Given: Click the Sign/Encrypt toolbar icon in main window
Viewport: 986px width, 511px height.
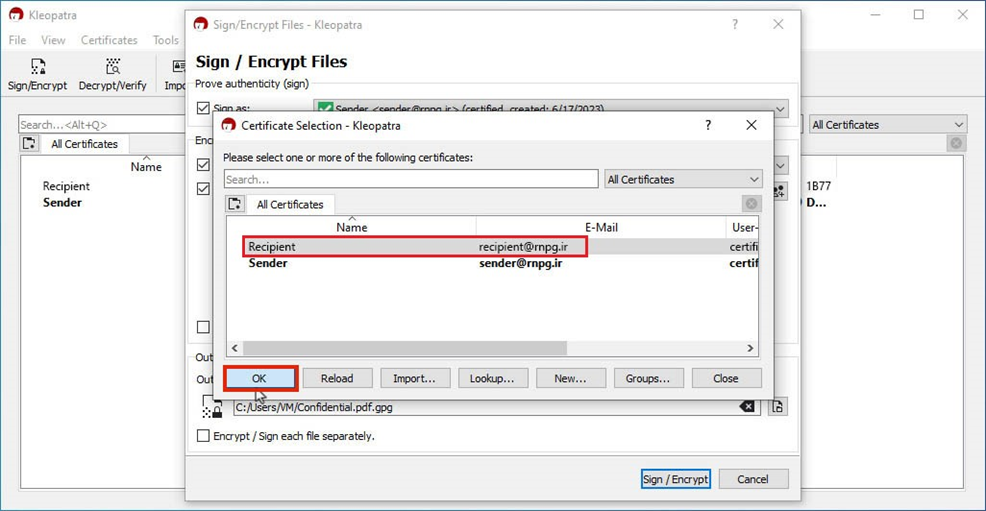Looking at the screenshot, I should (x=37, y=74).
